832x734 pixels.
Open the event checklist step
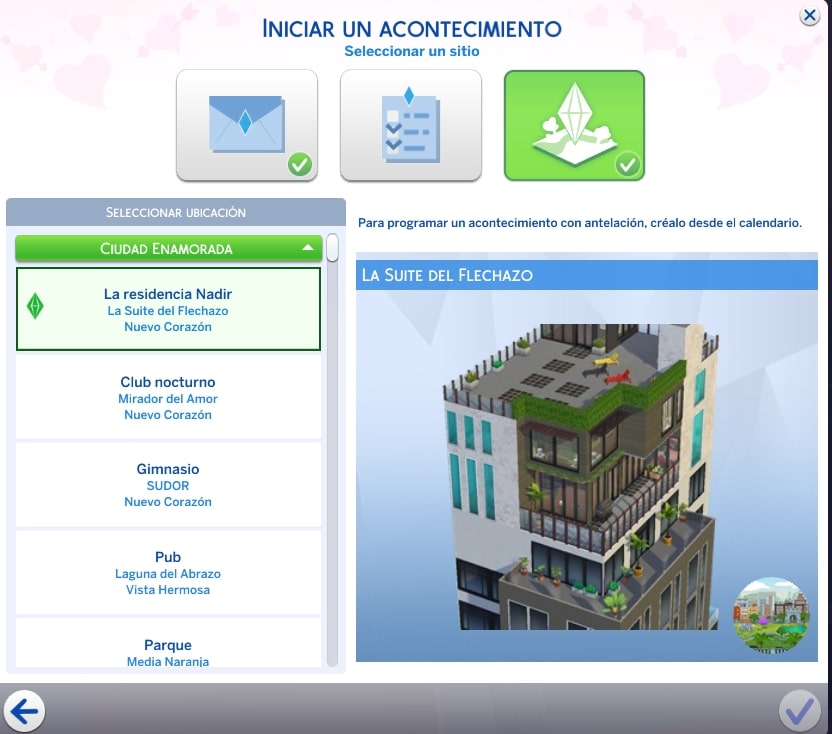click(x=411, y=125)
